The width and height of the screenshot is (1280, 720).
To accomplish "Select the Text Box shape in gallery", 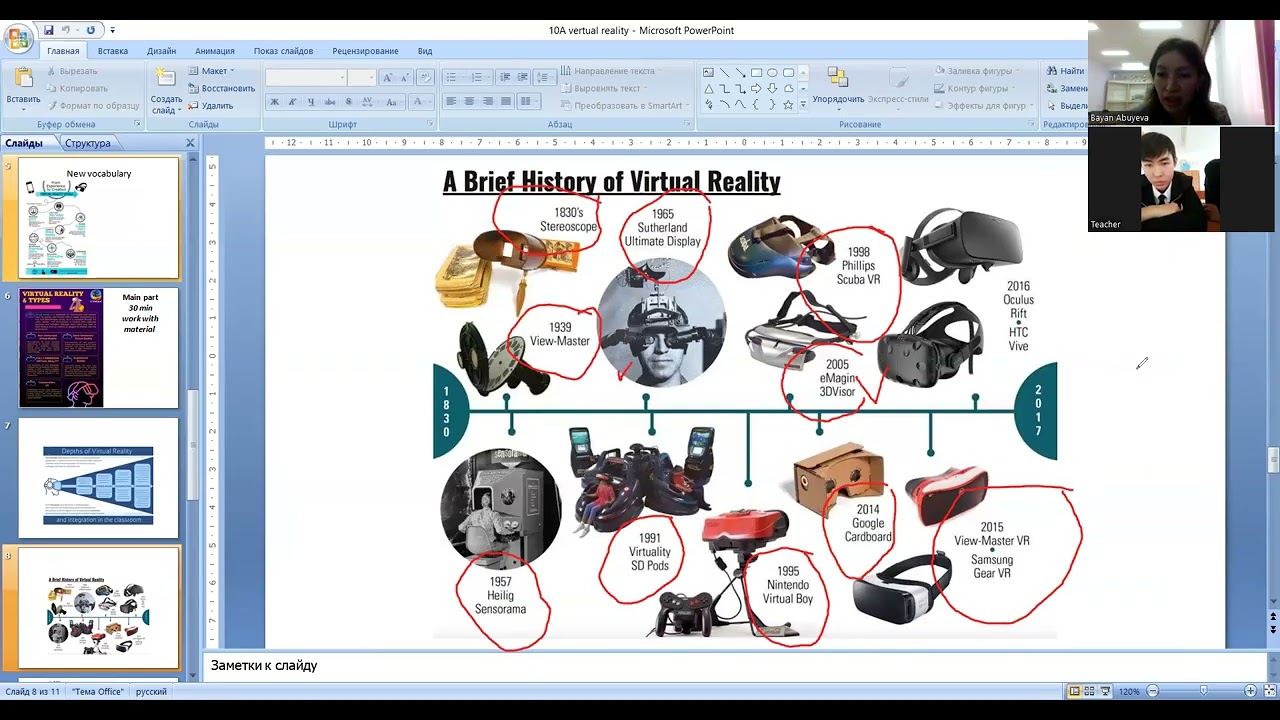I will point(708,72).
